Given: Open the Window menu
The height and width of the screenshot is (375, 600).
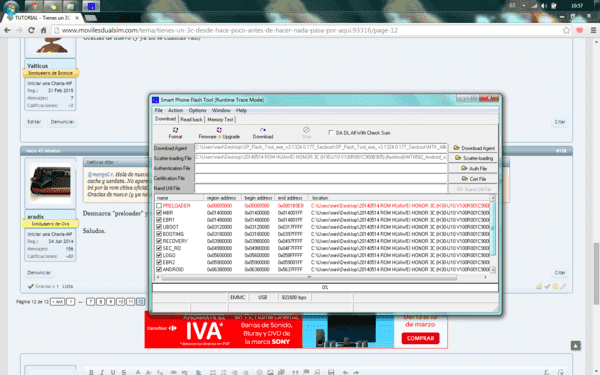Looking at the screenshot, I should (x=221, y=110).
